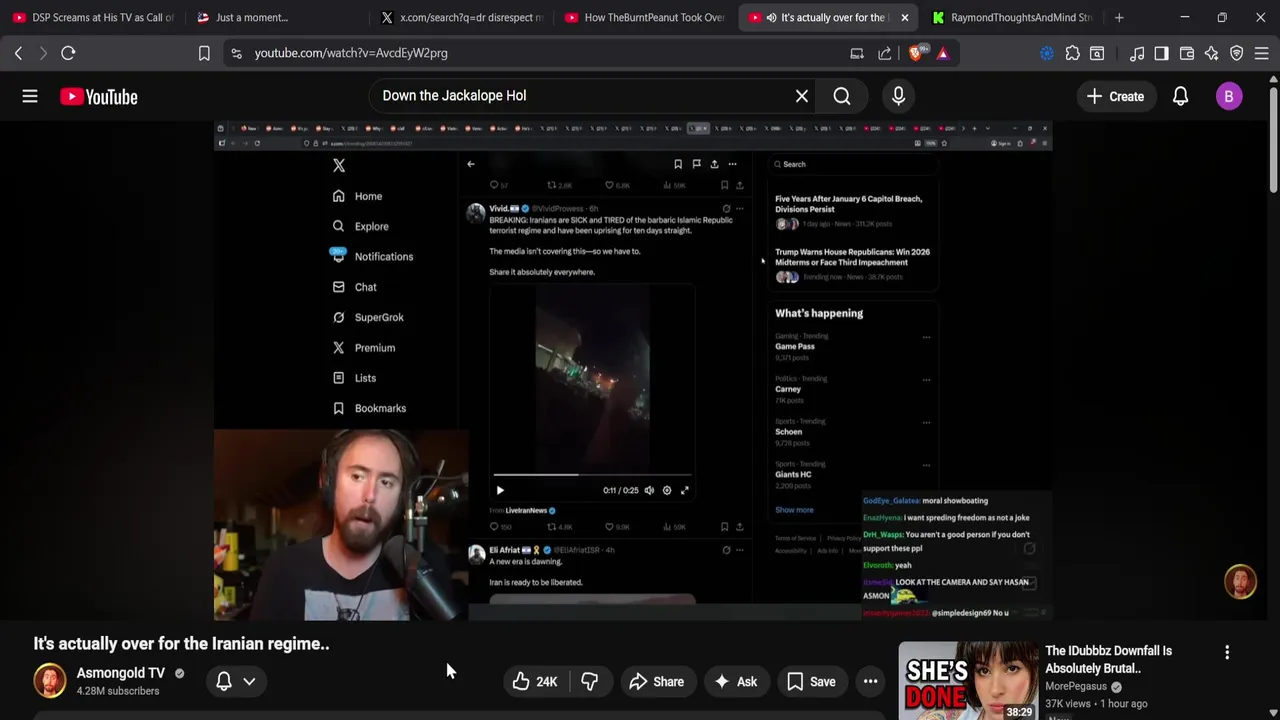This screenshot has width=1280, height=720.
Task: Click '4.28M subscribers' text
Action: pos(118,691)
